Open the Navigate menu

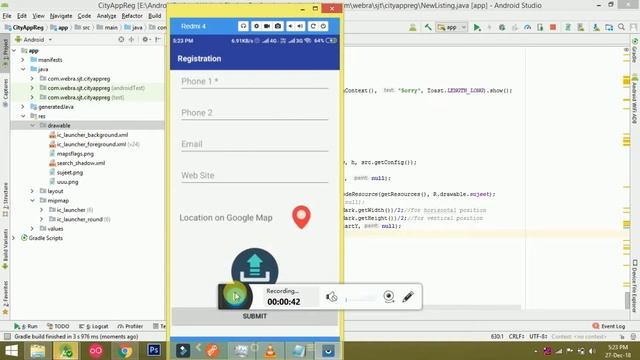pos(61,16)
